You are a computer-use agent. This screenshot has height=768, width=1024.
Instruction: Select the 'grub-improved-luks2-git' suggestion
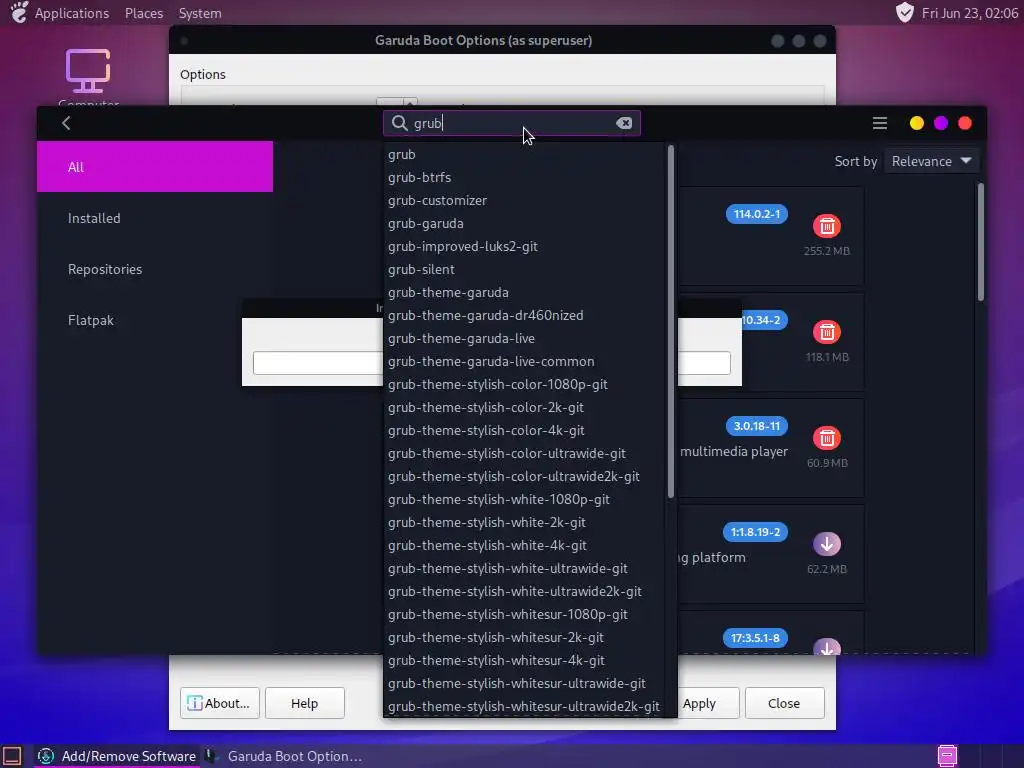pos(524,246)
